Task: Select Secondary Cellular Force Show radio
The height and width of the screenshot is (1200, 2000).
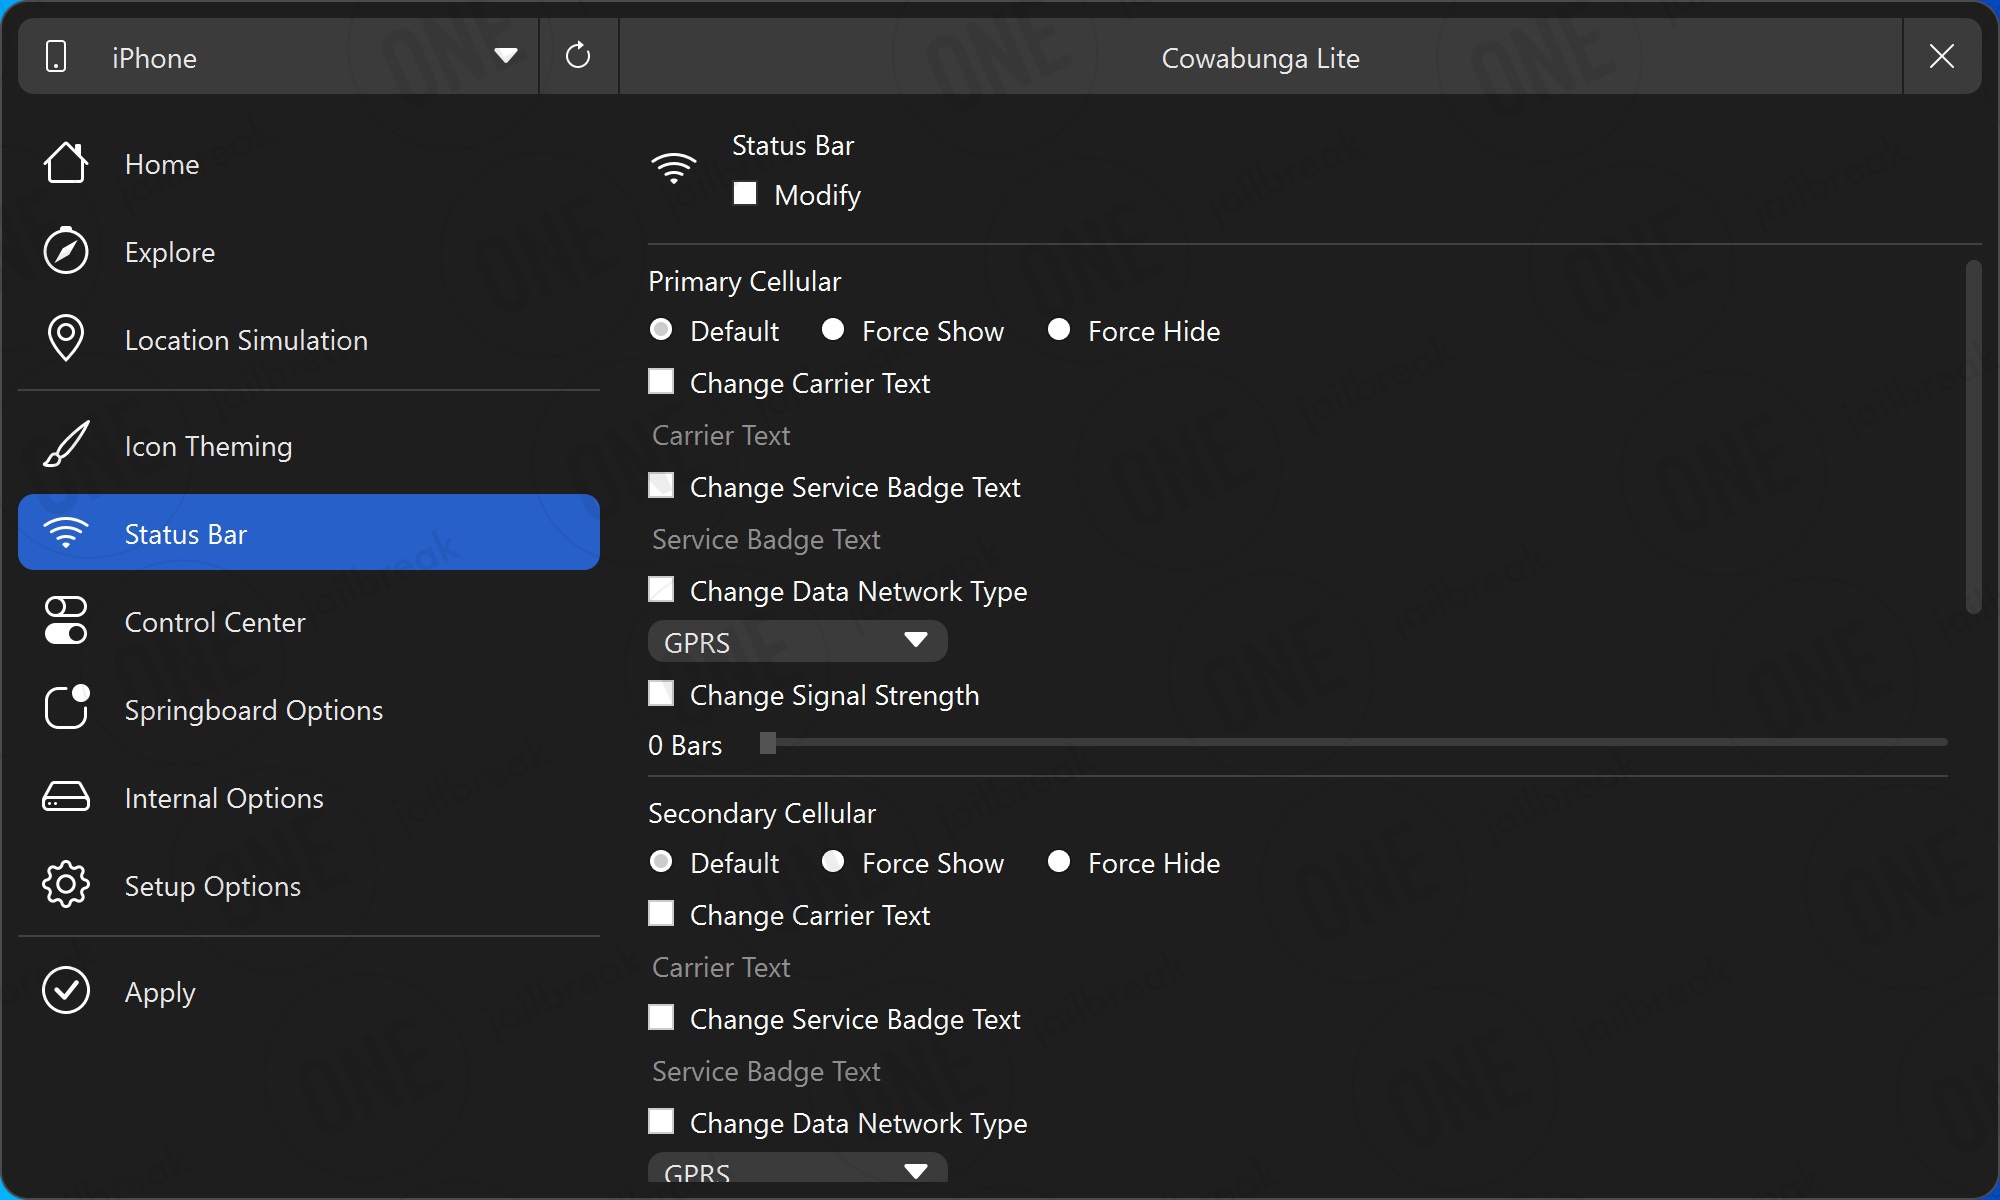Action: 833,861
